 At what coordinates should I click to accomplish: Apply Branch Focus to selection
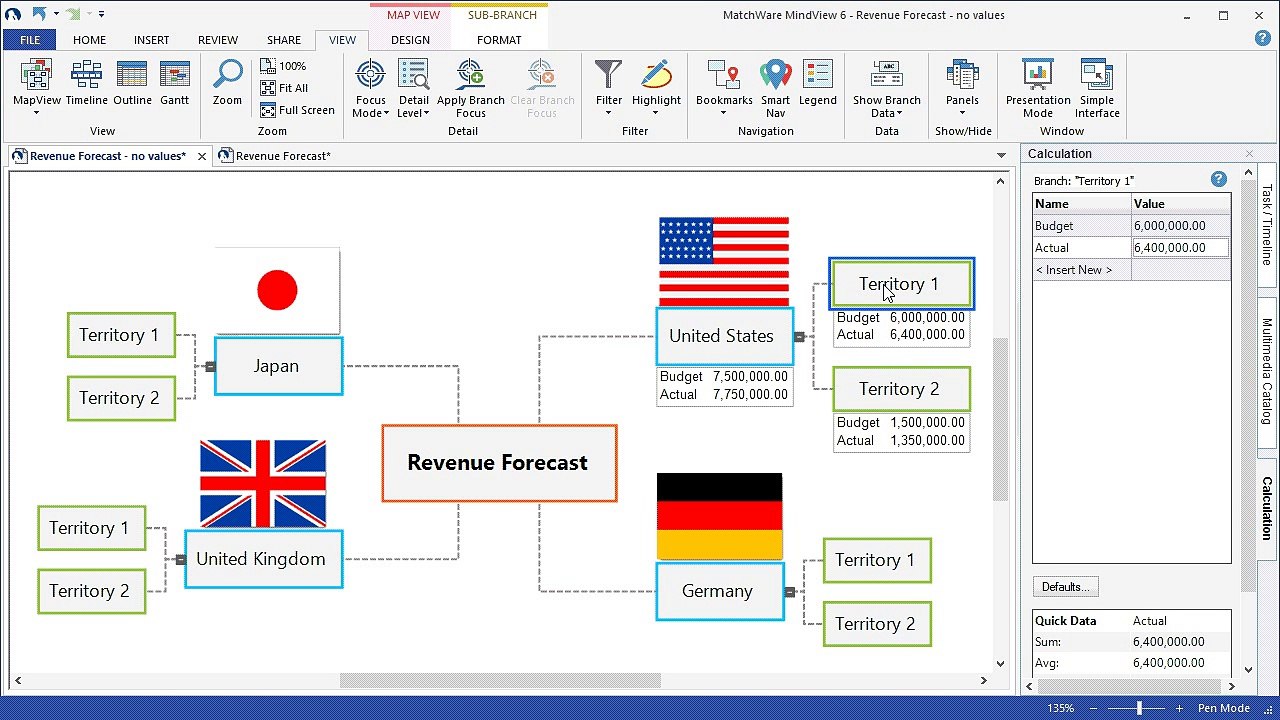coord(470,88)
